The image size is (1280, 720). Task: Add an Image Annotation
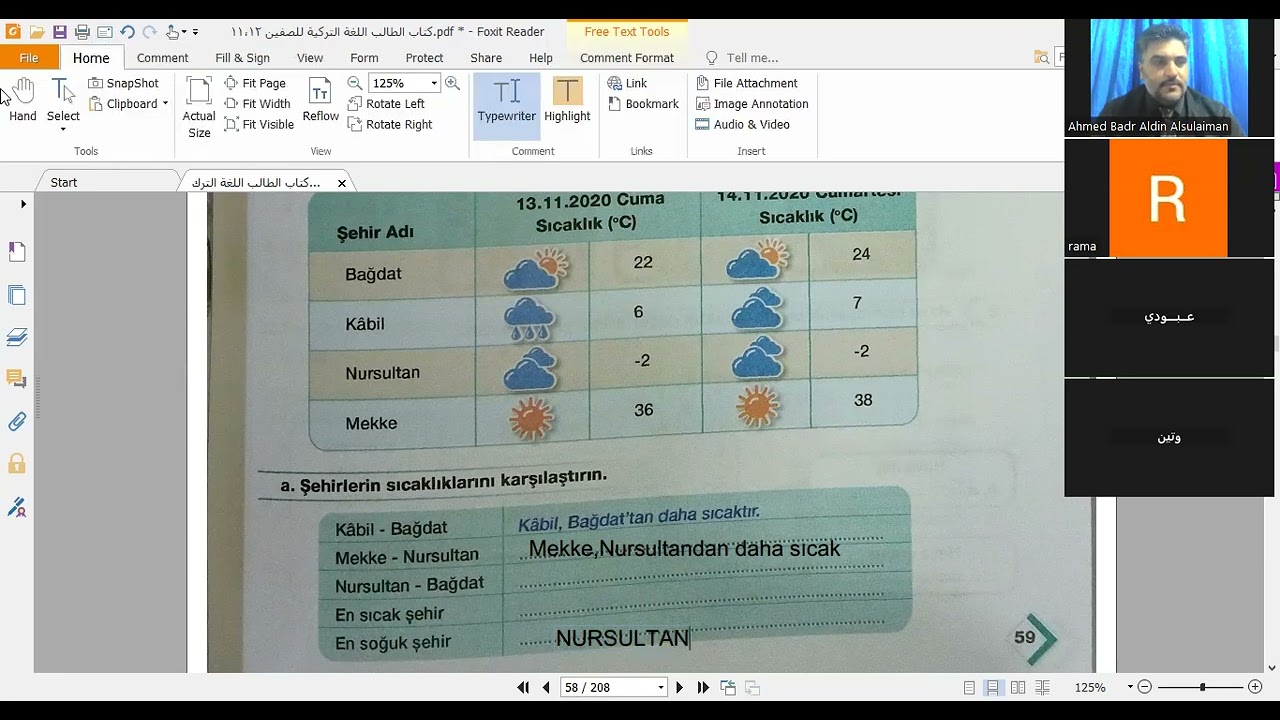click(x=751, y=104)
